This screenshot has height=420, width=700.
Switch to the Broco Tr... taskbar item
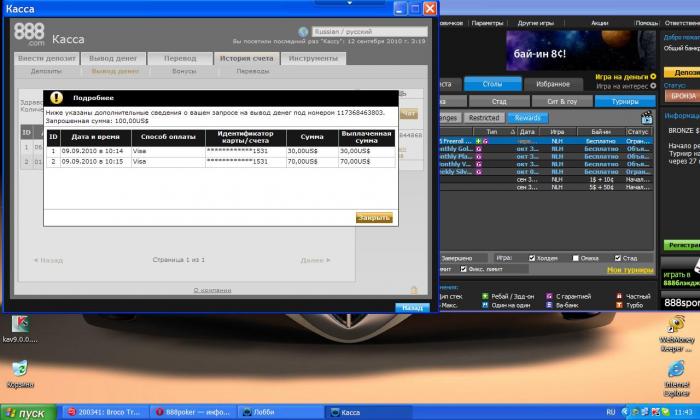(104, 412)
